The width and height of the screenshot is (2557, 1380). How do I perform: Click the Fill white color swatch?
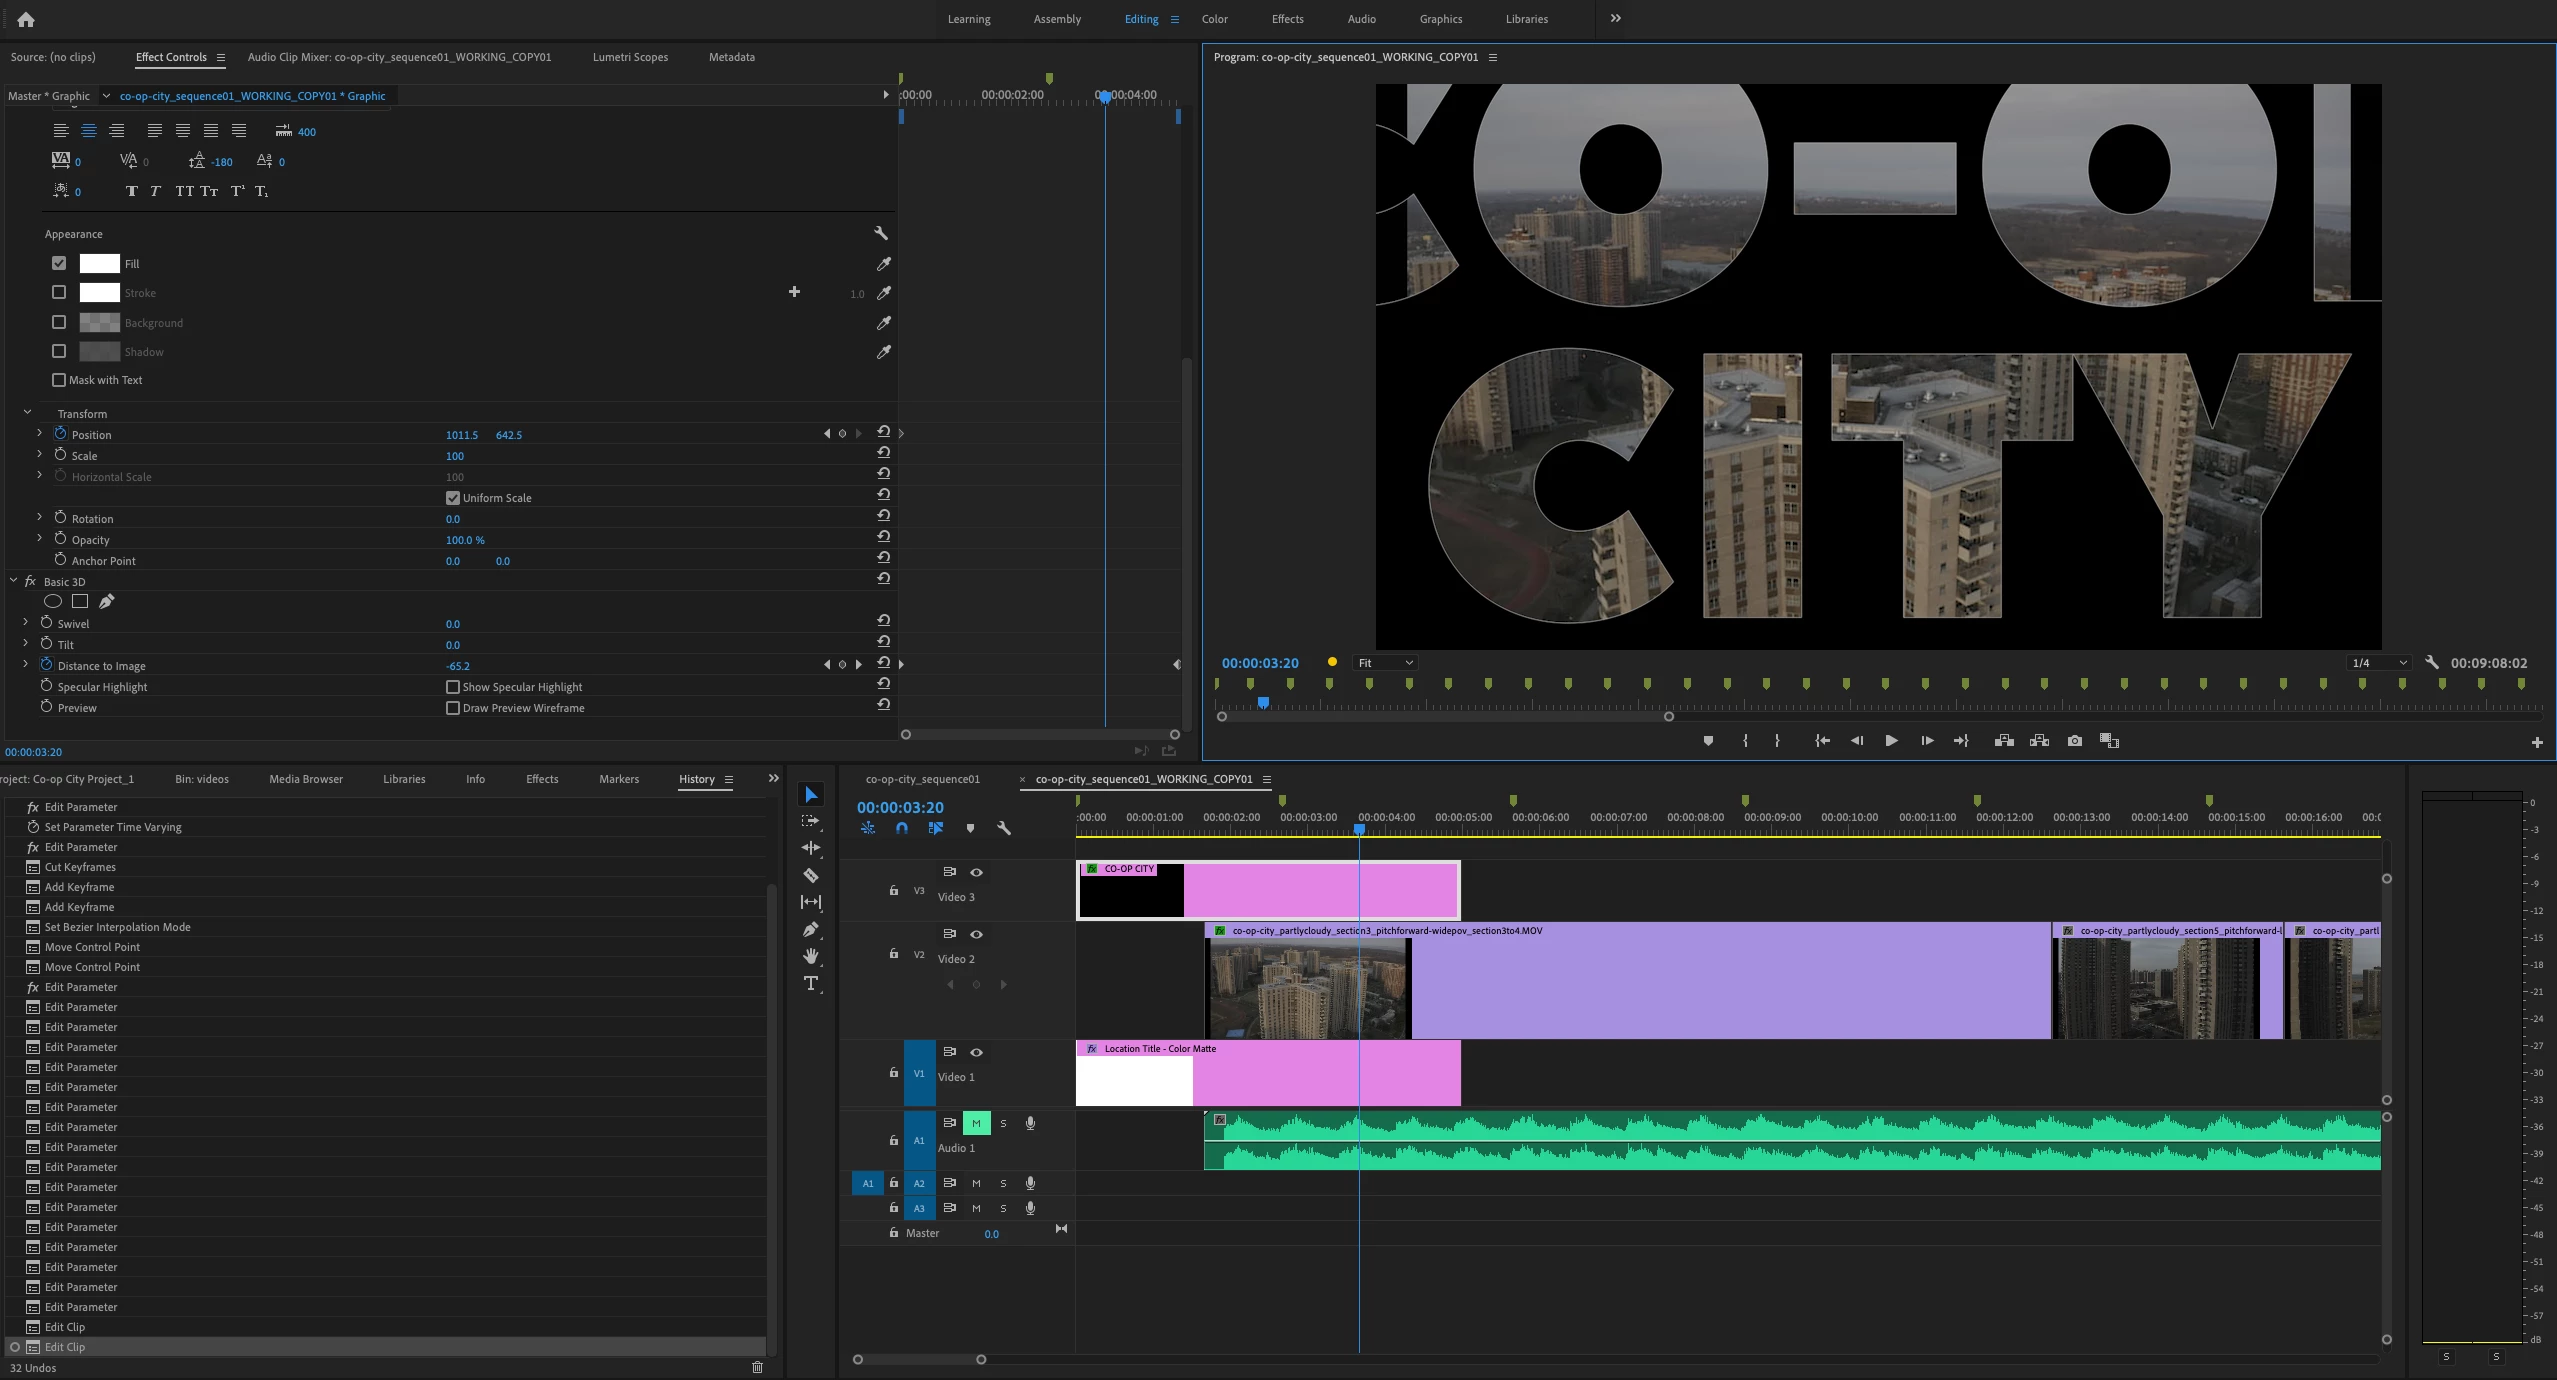tap(99, 264)
